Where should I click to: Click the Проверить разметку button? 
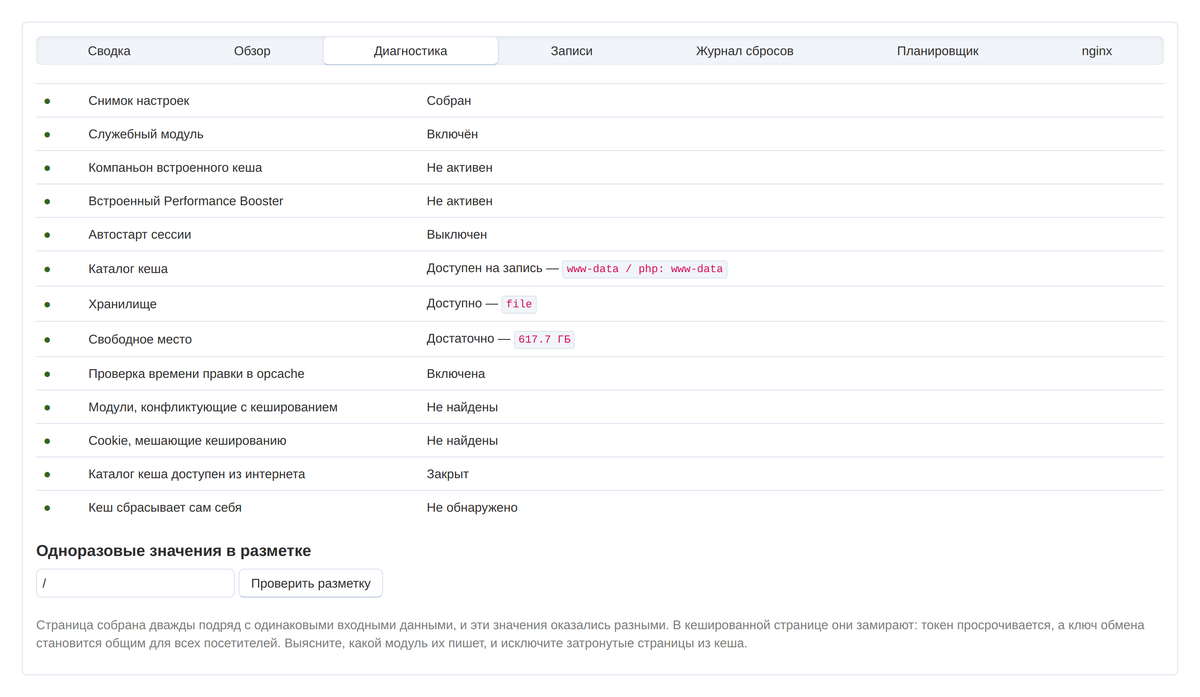click(311, 583)
